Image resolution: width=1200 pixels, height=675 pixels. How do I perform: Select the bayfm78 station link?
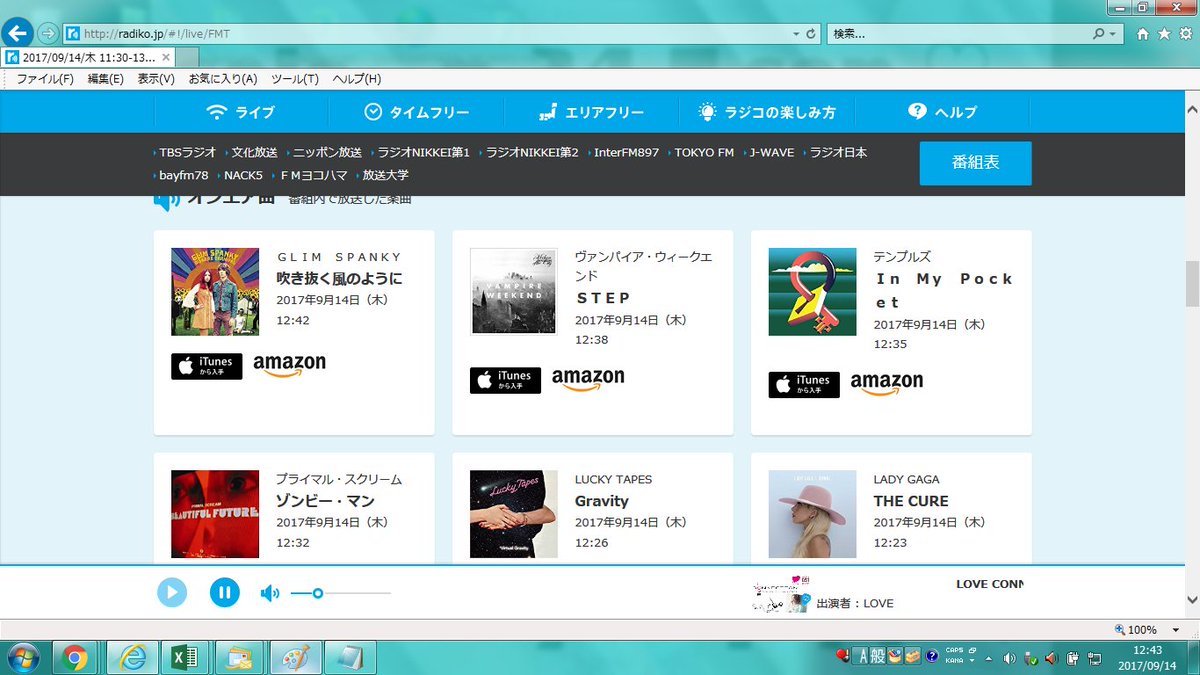[x=182, y=175]
